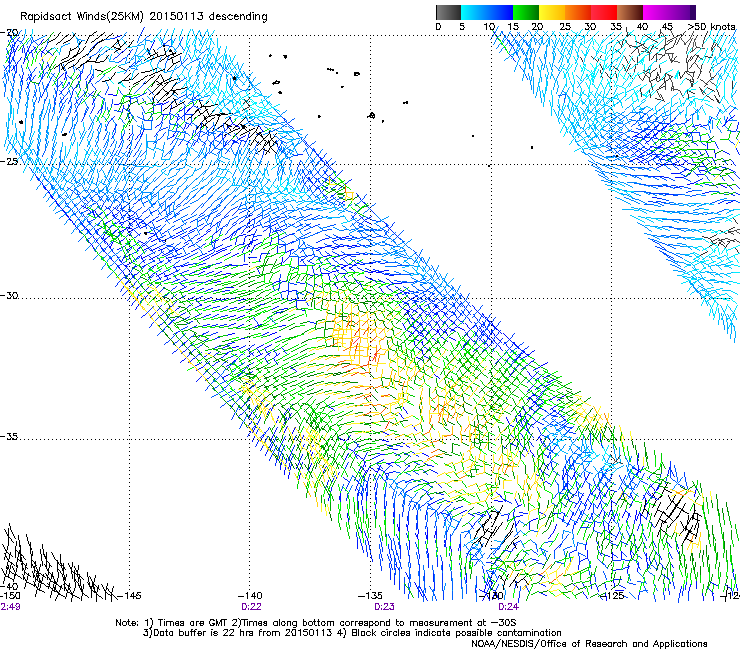Click the '-150' longitude label
The image size is (740, 650).
coord(10,596)
